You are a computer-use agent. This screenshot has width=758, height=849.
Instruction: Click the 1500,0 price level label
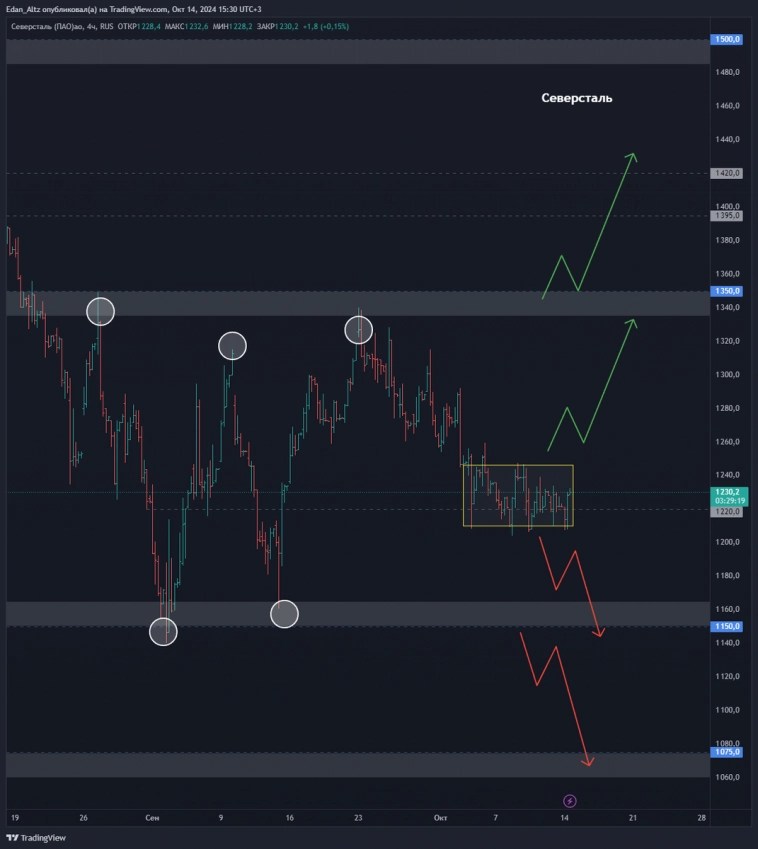coord(726,39)
